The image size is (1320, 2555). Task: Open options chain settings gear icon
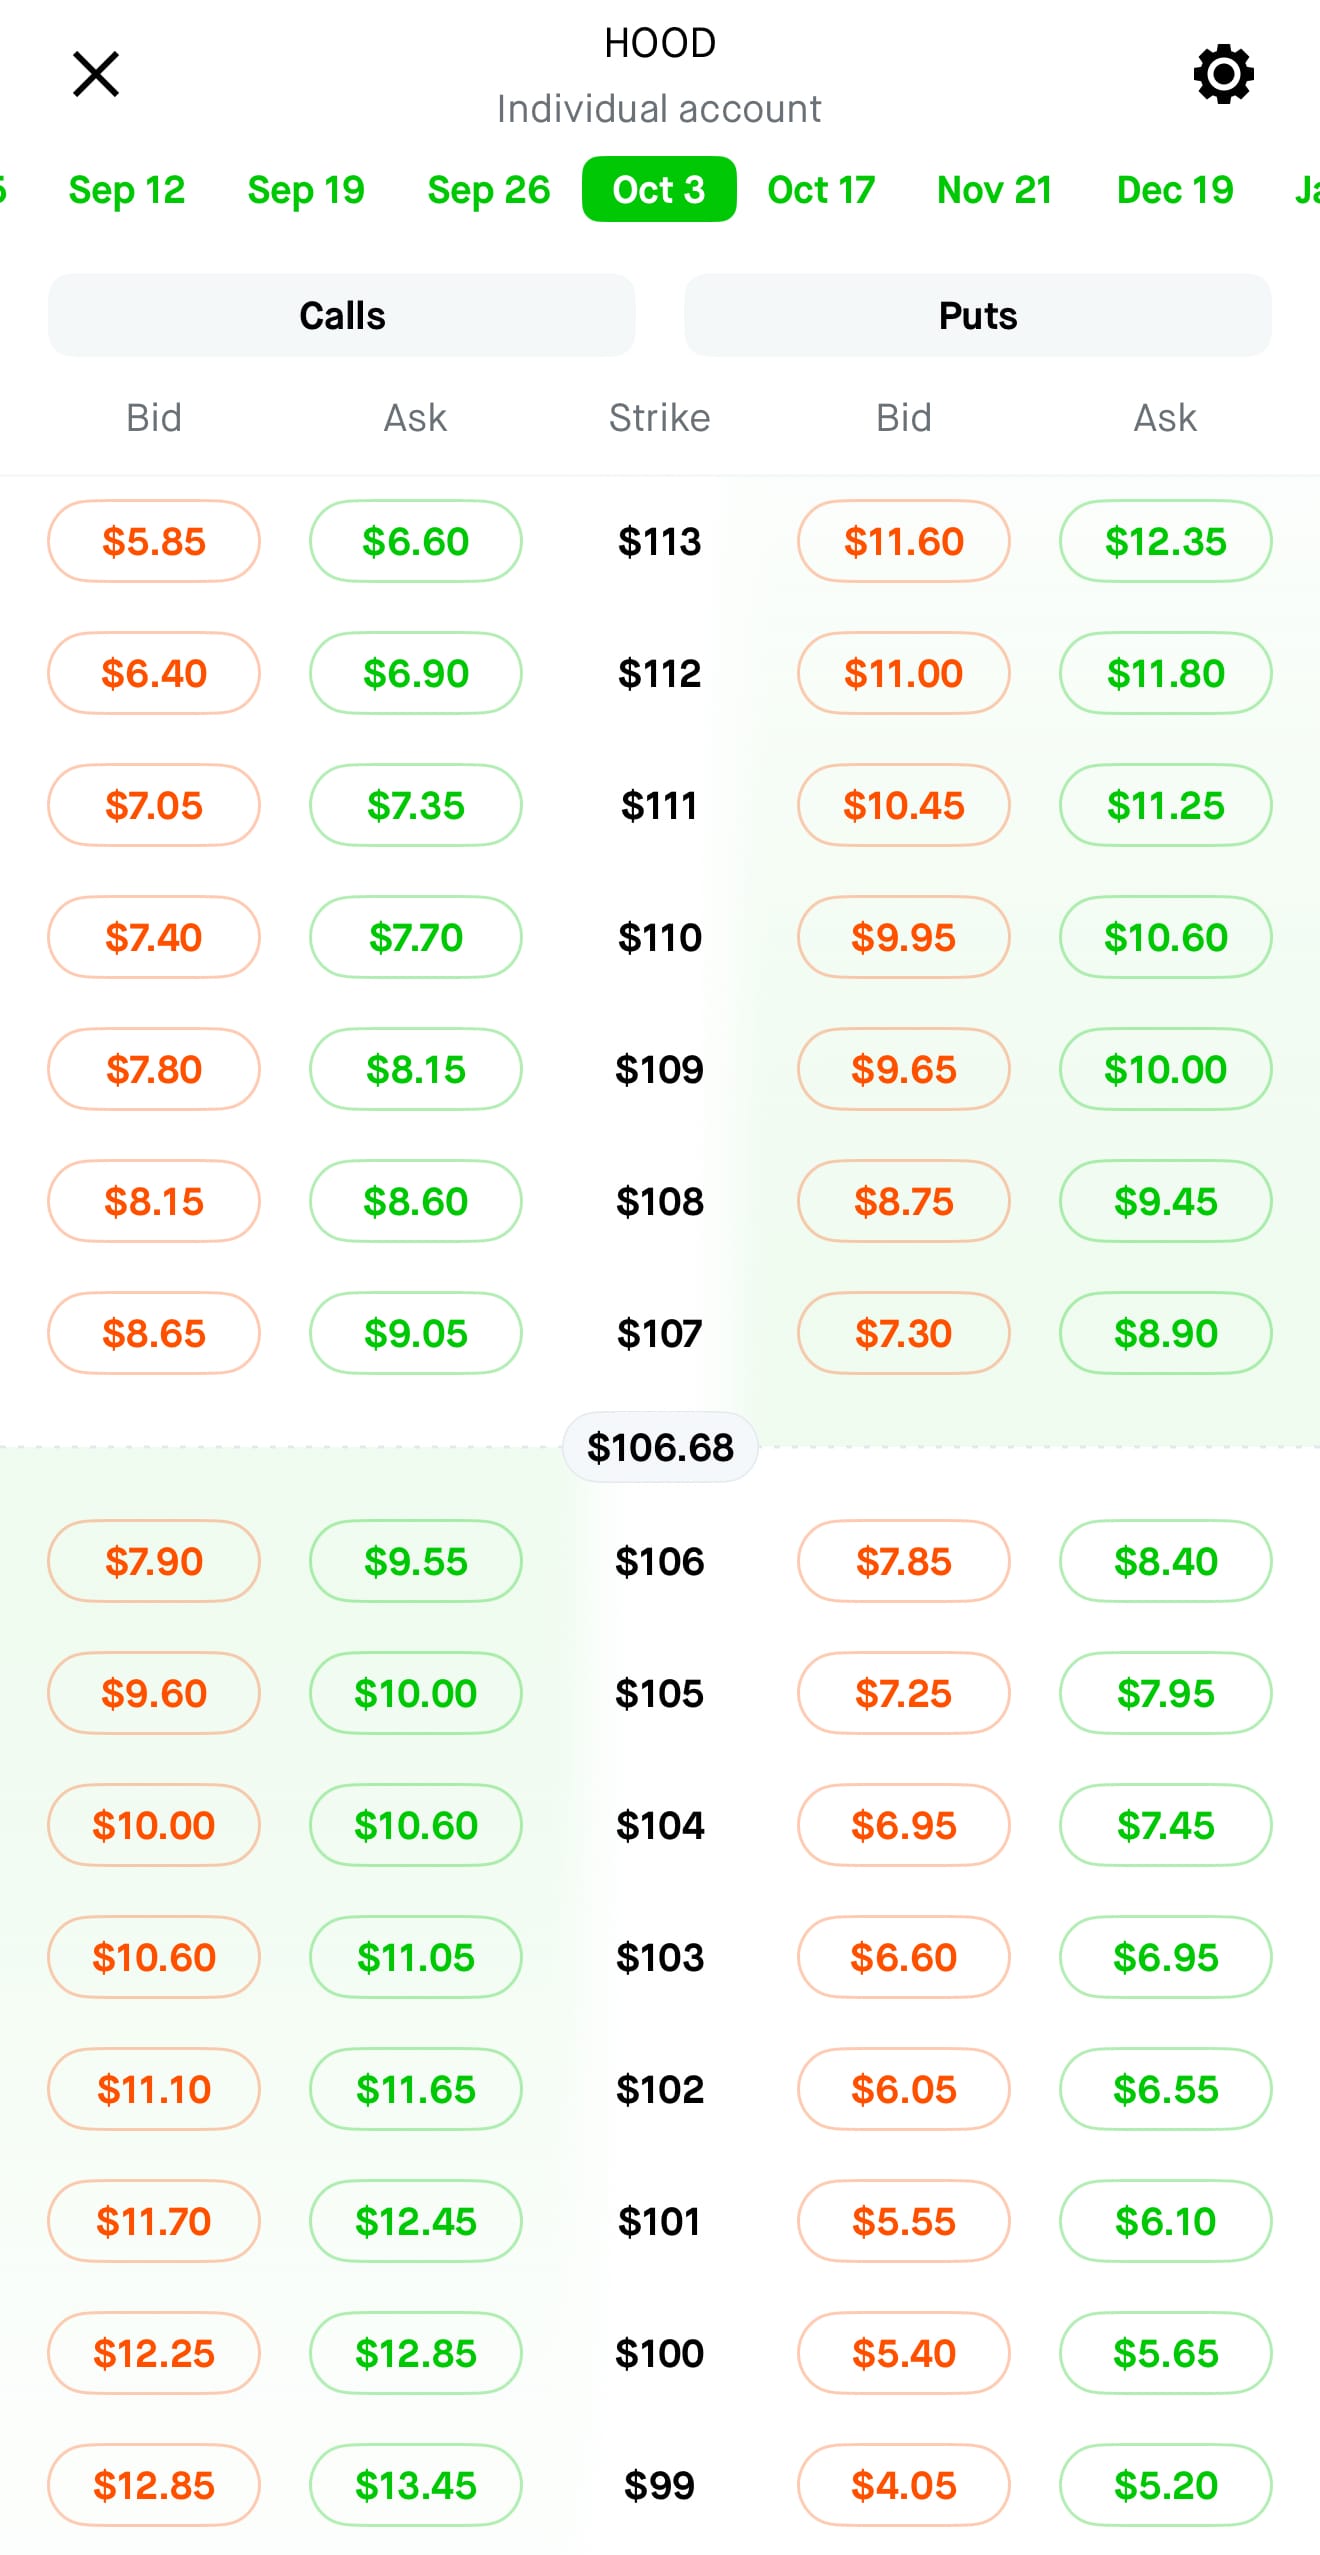coord(1223,74)
